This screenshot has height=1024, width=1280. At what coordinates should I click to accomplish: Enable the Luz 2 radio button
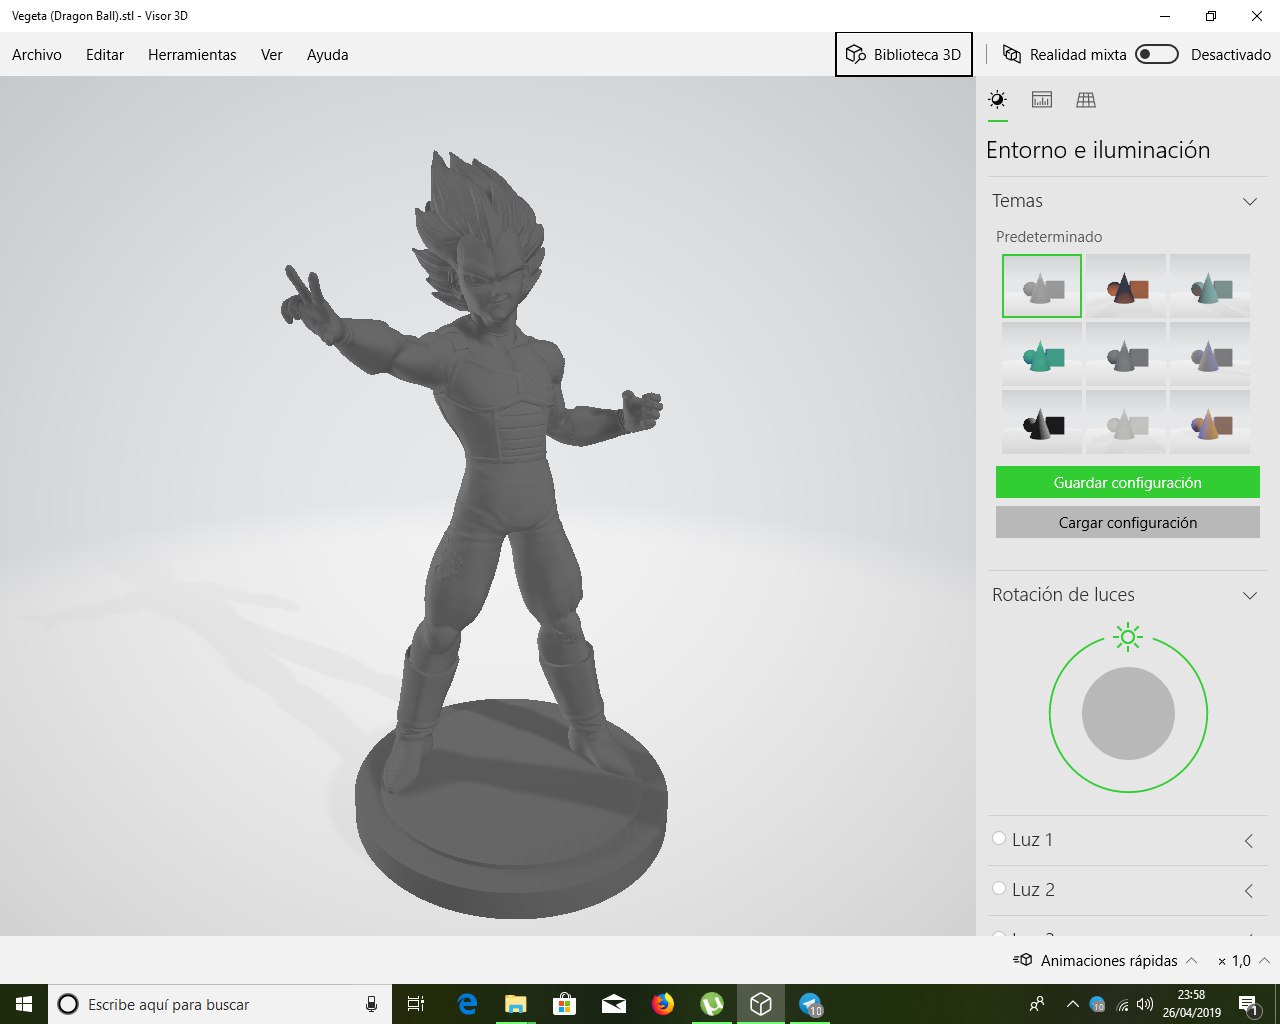(999, 888)
